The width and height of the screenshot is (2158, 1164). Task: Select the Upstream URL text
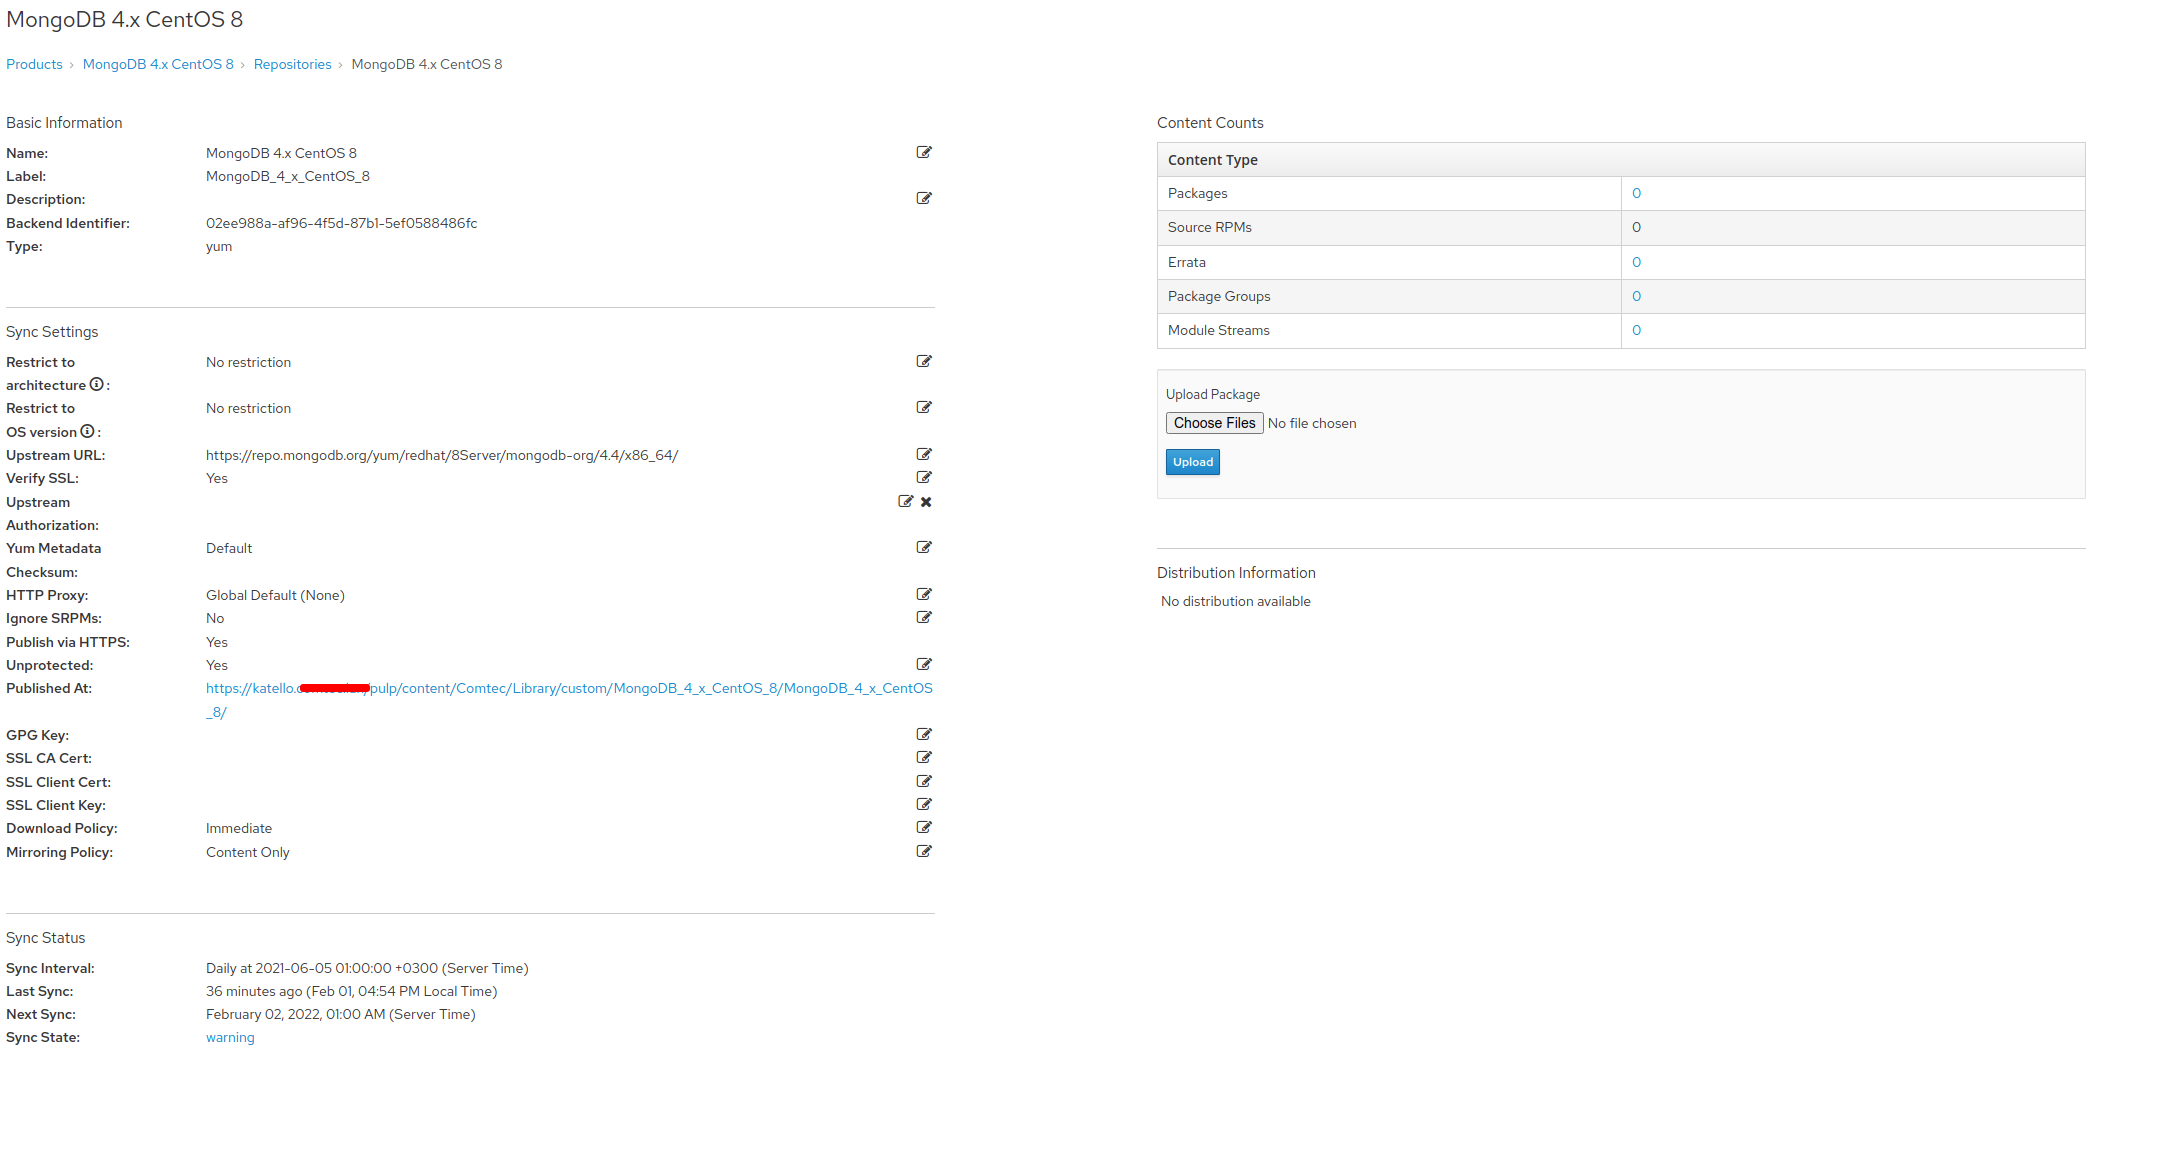442,455
